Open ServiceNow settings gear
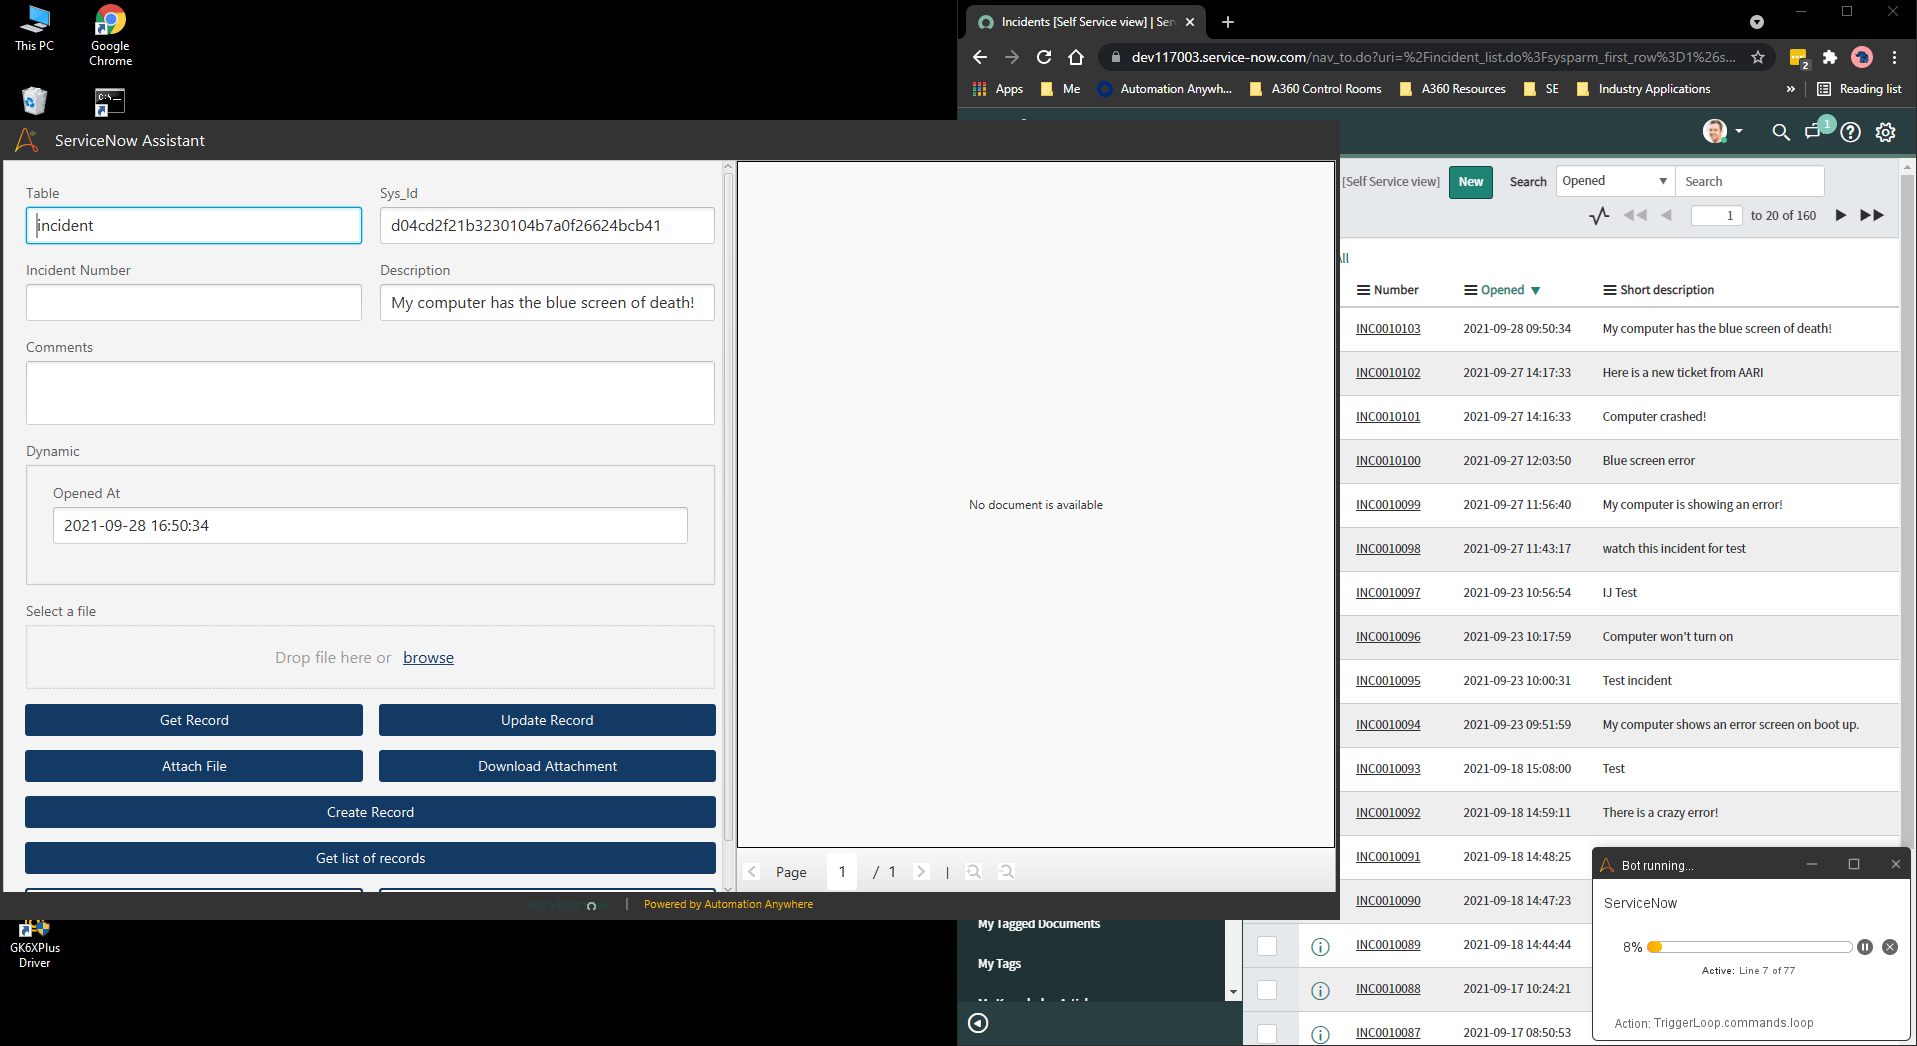Screen dimensions: 1917x1046 (x=1886, y=132)
